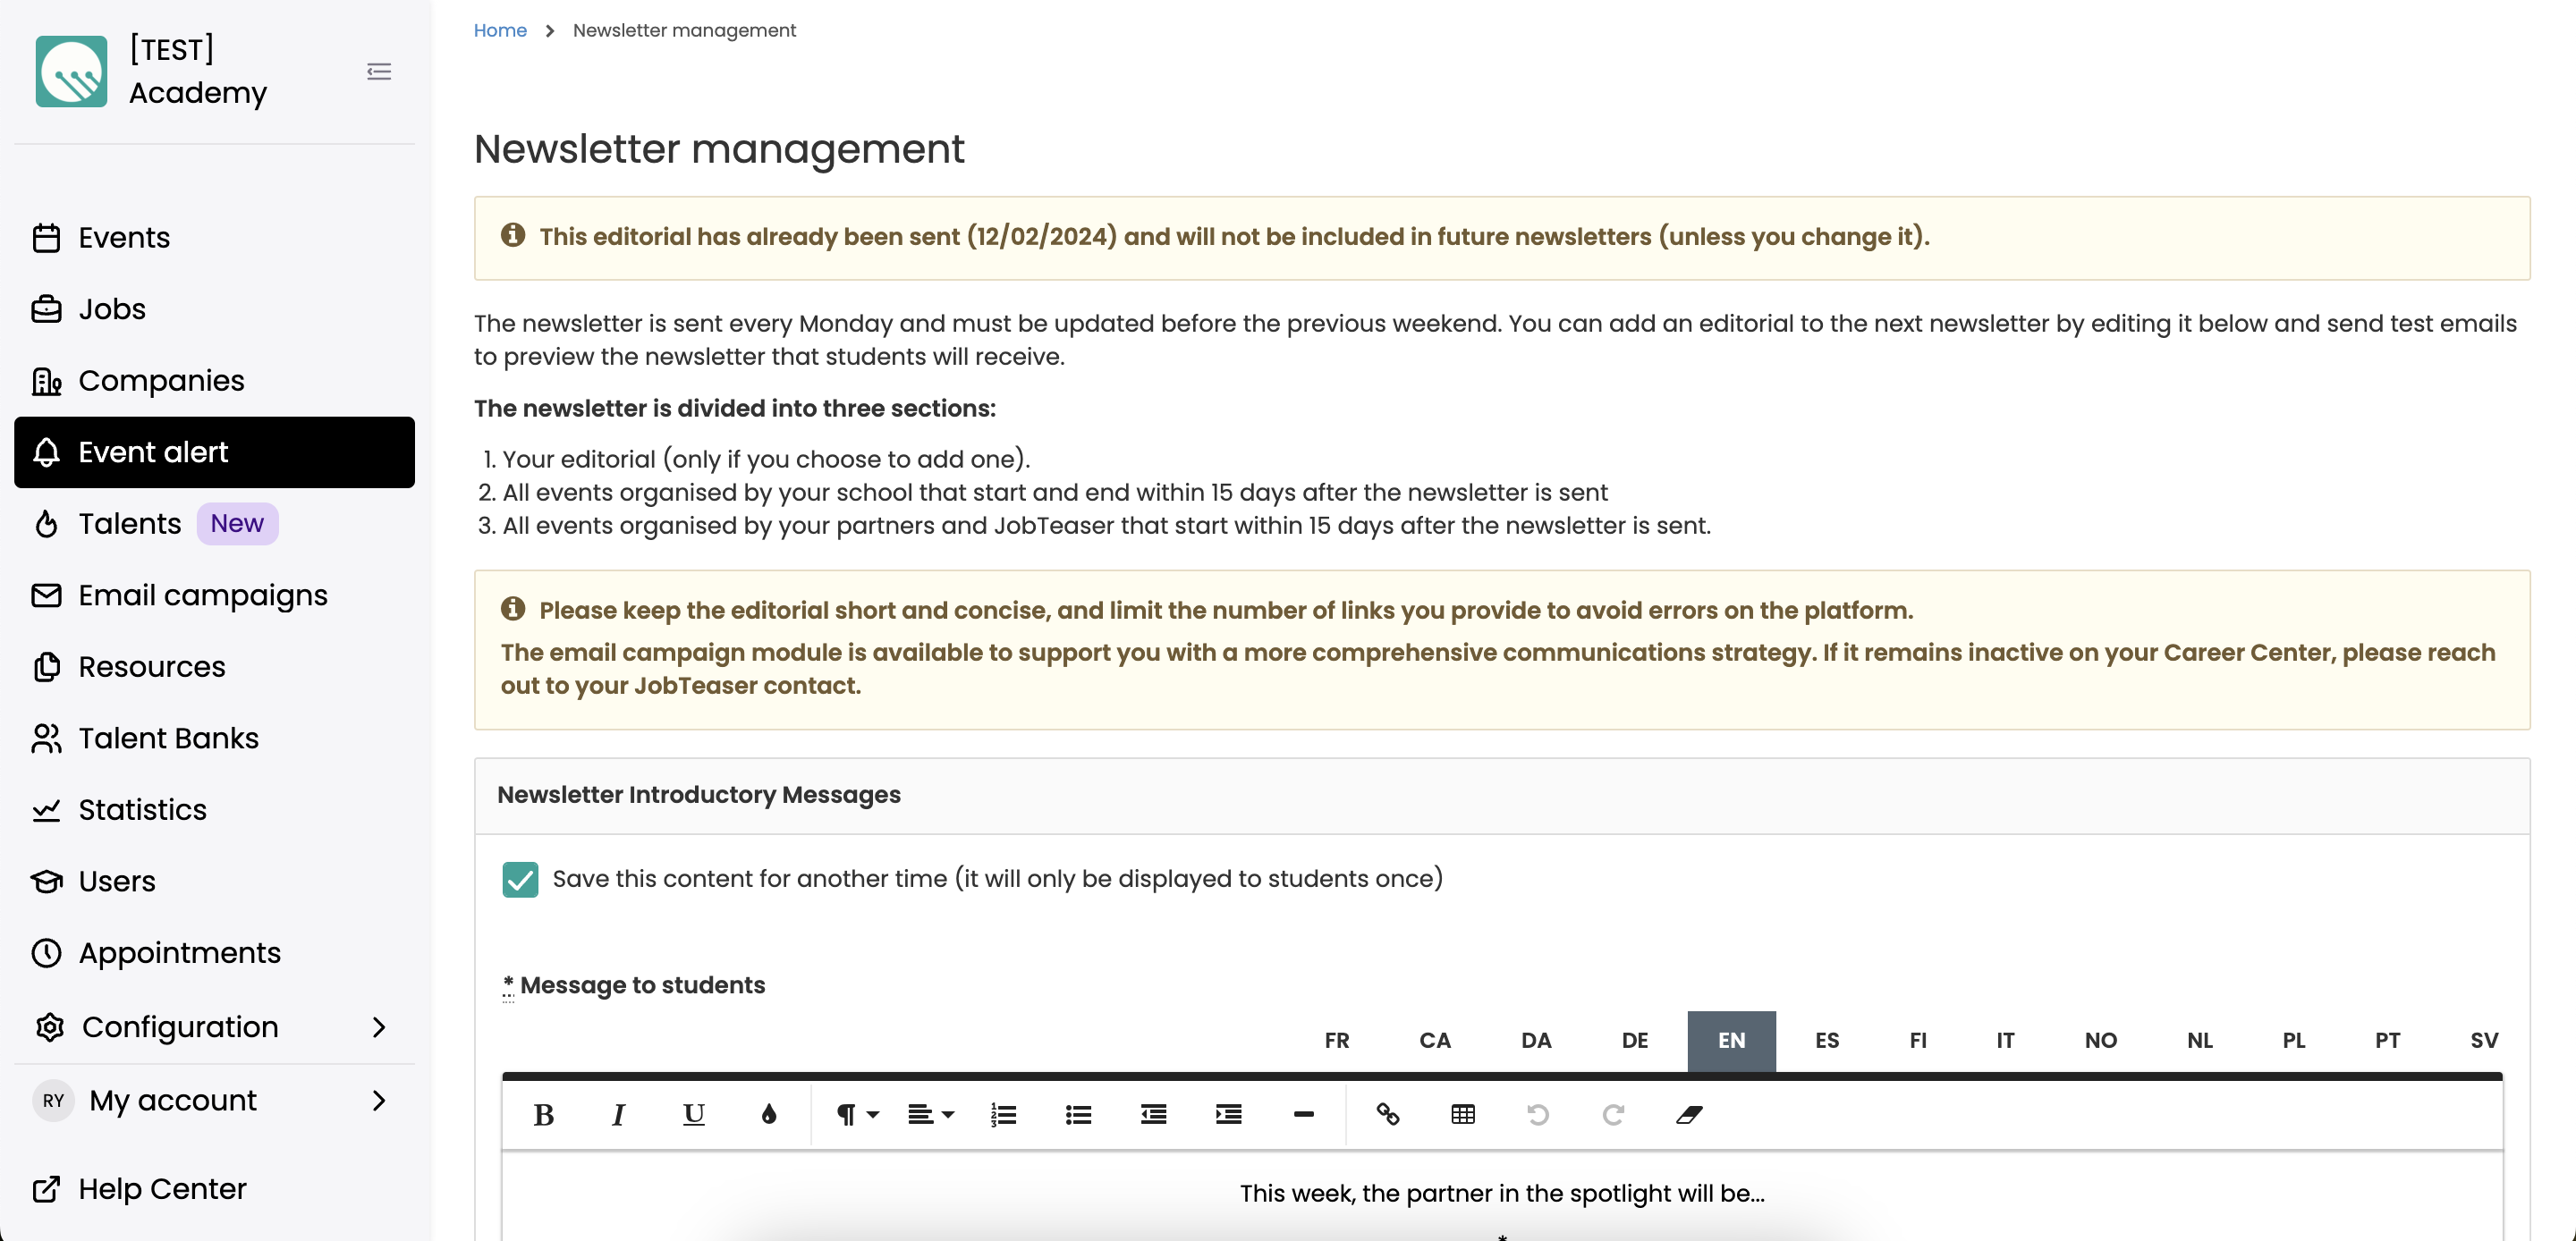Switch to the NO language tab
Screen dimensions: 2576x1241
click(2100, 1040)
